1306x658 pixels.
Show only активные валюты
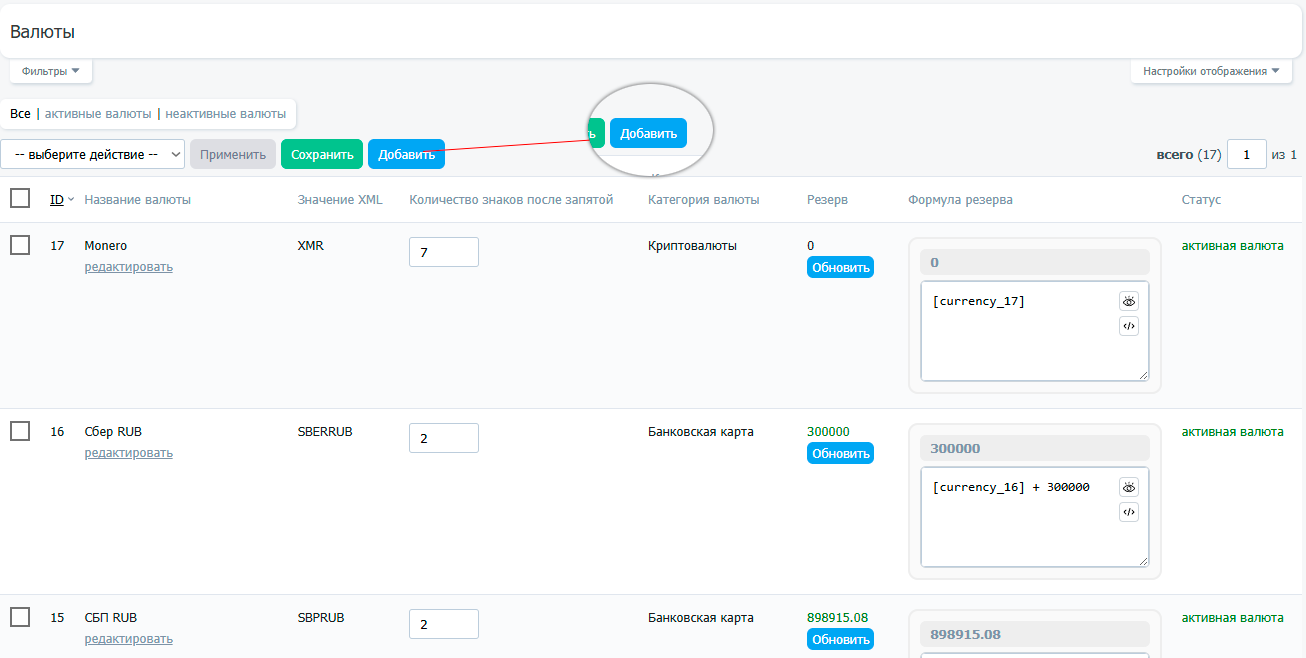(x=98, y=114)
